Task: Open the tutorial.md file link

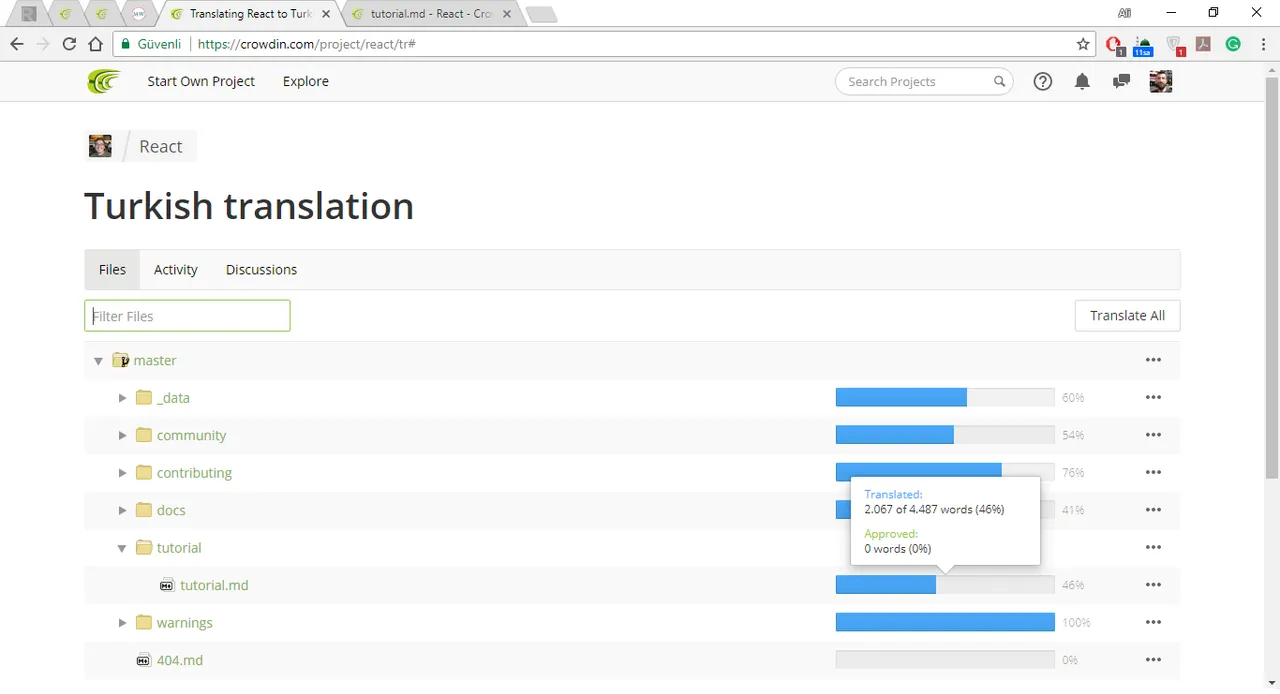Action: coord(214,585)
